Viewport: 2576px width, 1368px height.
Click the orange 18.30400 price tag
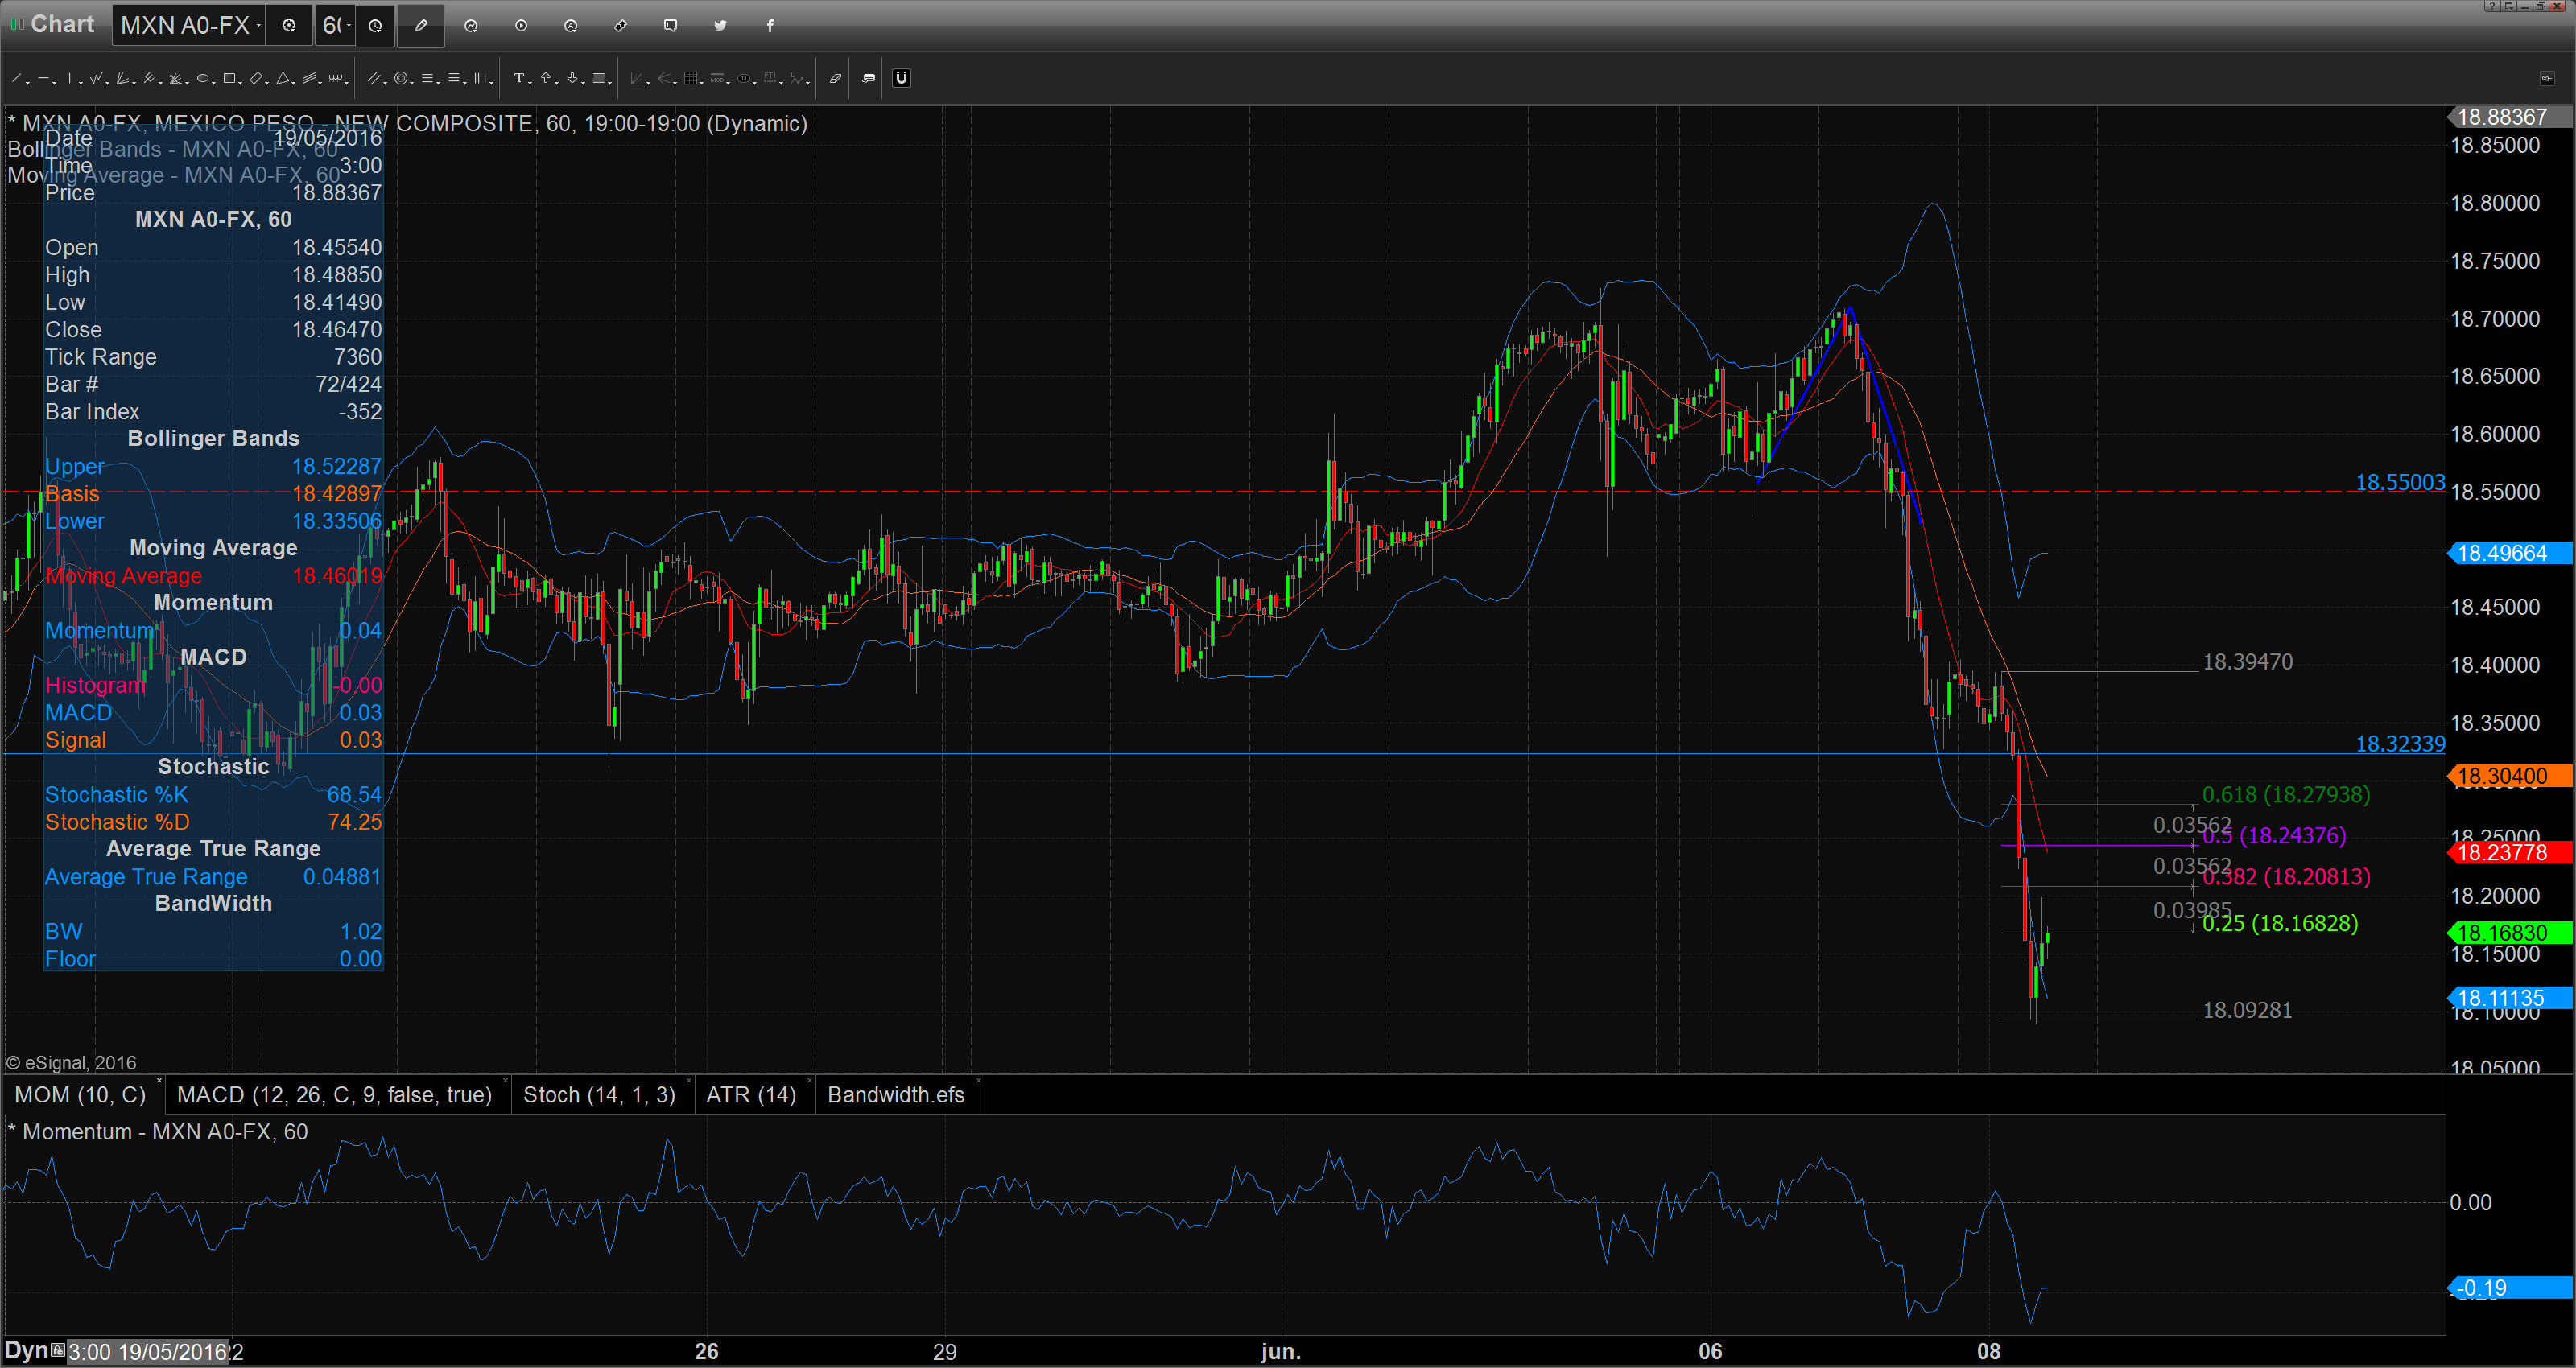(x=2509, y=776)
